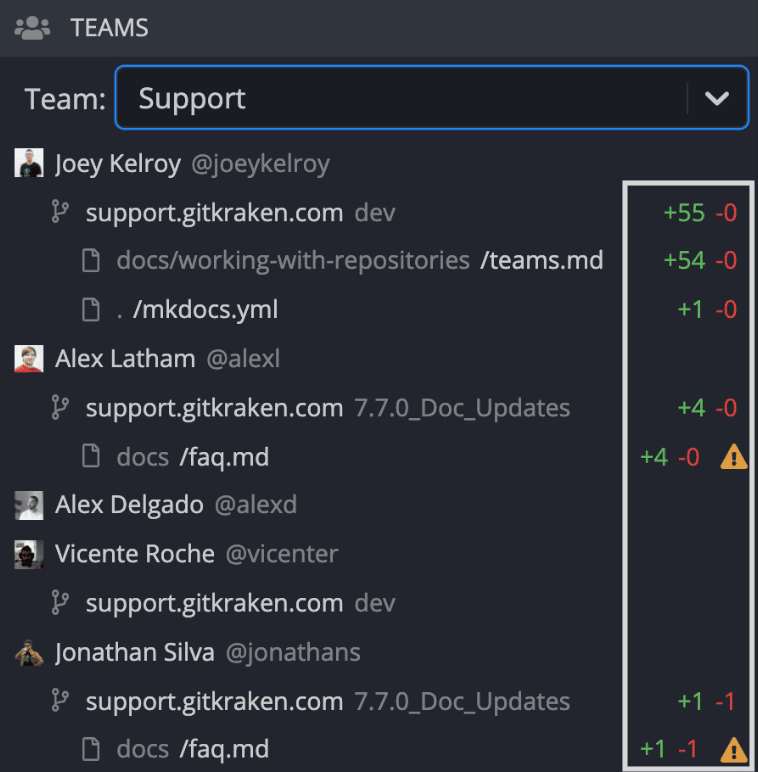This screenshot has width=758, height=772.
Task: Click the TEAMS panel header label
Action: 109,28
